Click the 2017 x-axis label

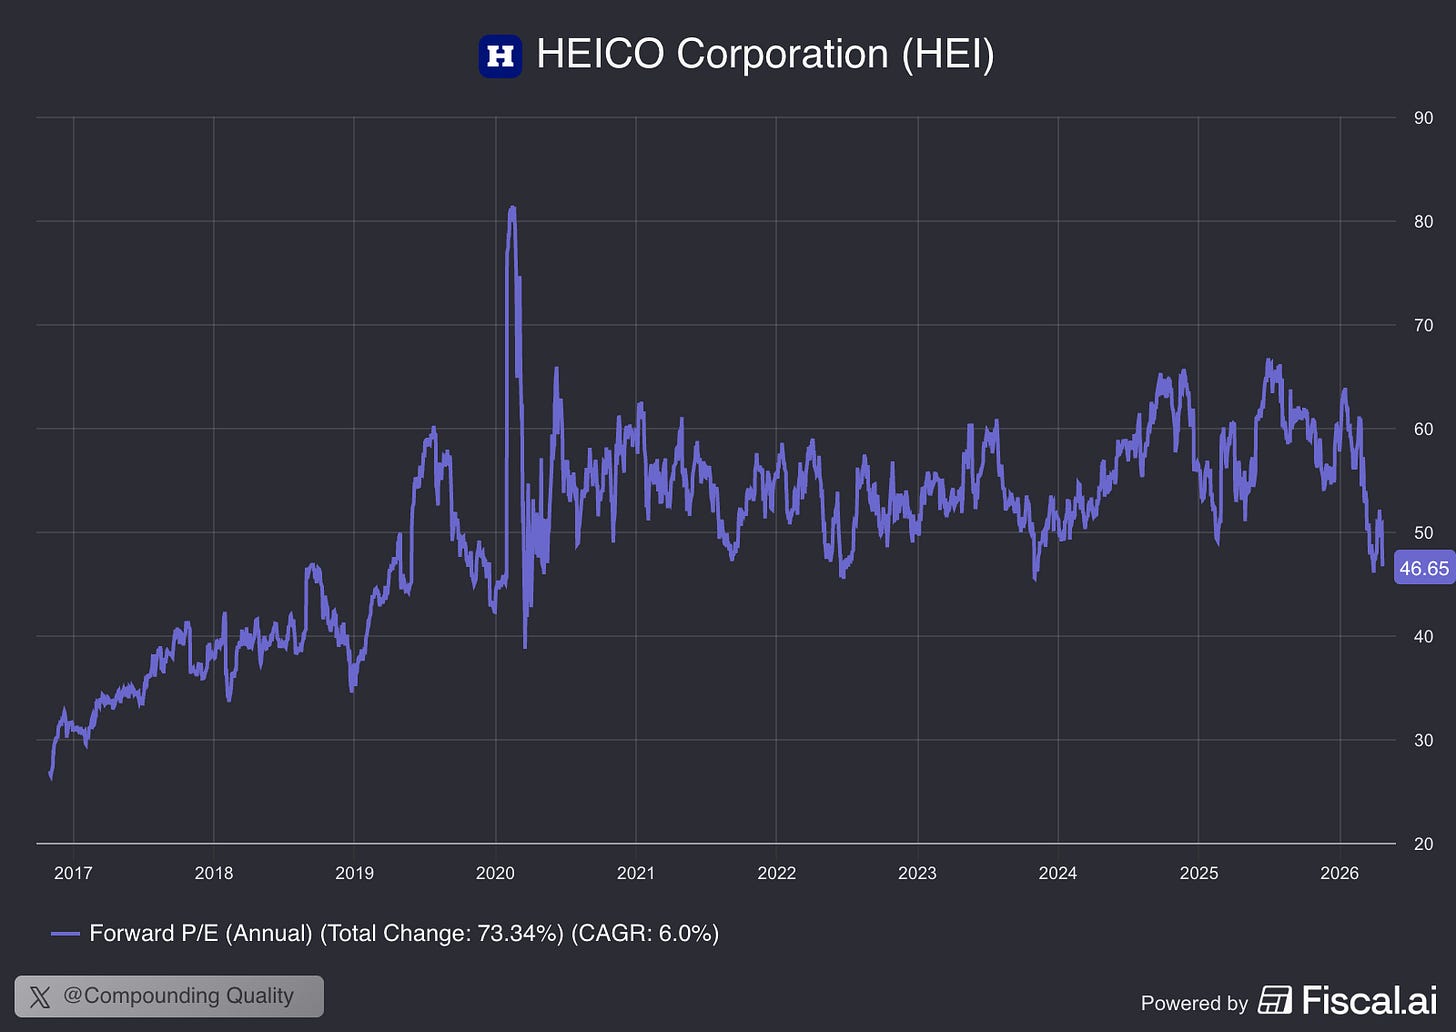[x=73, y=873]
